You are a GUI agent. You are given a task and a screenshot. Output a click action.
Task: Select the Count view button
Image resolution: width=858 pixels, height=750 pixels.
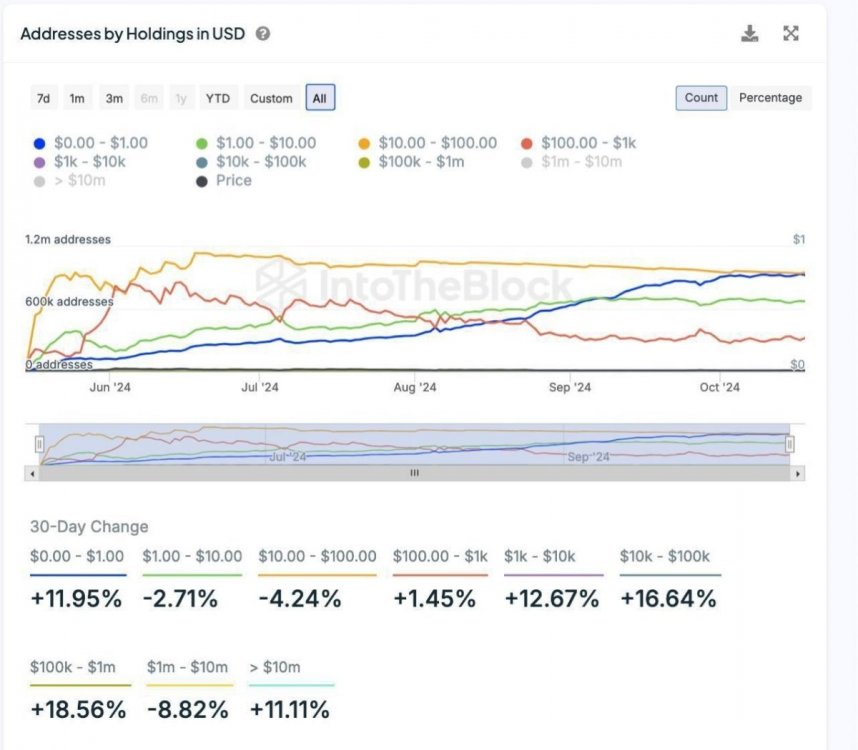701,98
